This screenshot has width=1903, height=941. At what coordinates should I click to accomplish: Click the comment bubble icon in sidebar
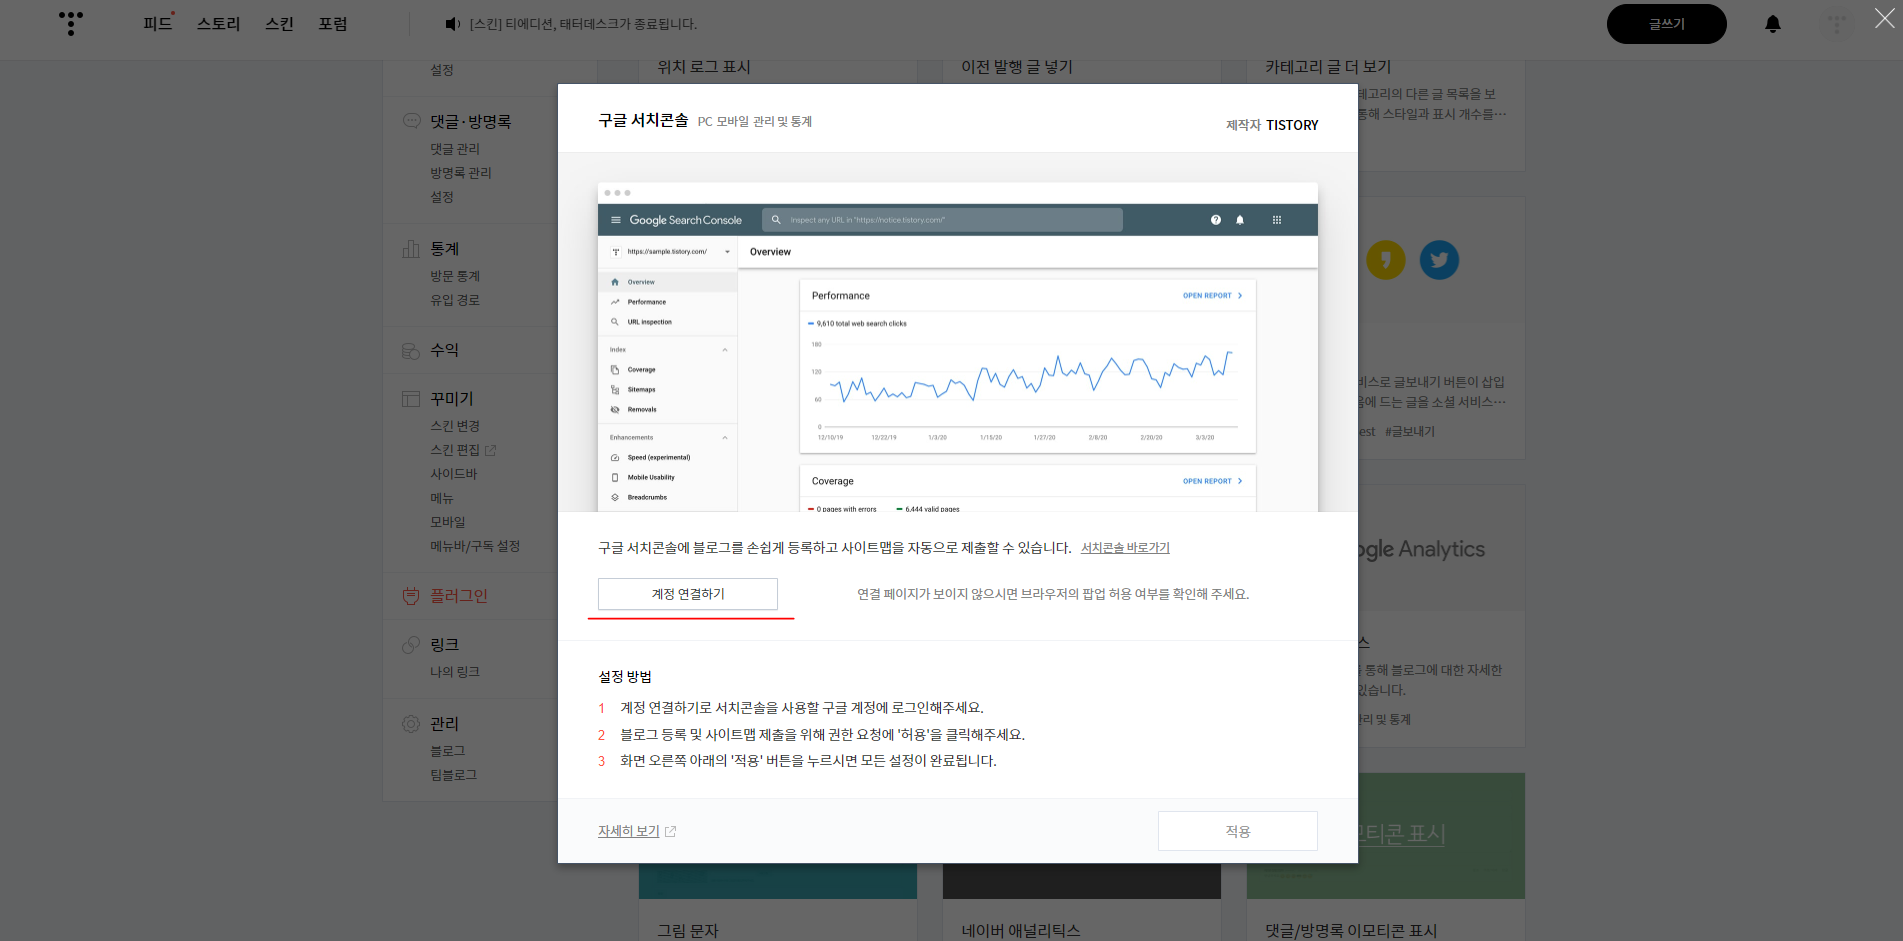pyautogui.click(x=411, y=121)
